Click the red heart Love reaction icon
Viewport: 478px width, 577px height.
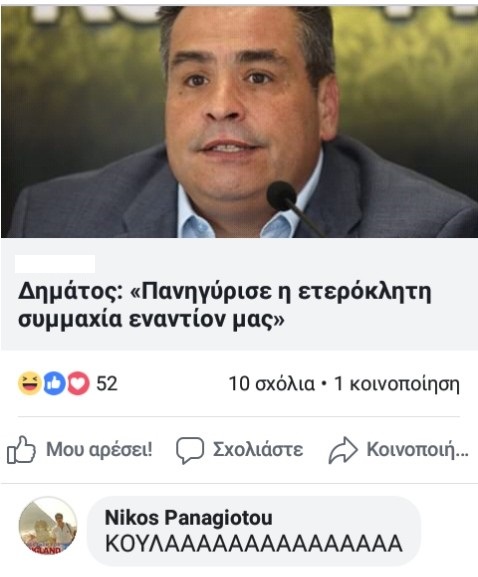(78, 383)
